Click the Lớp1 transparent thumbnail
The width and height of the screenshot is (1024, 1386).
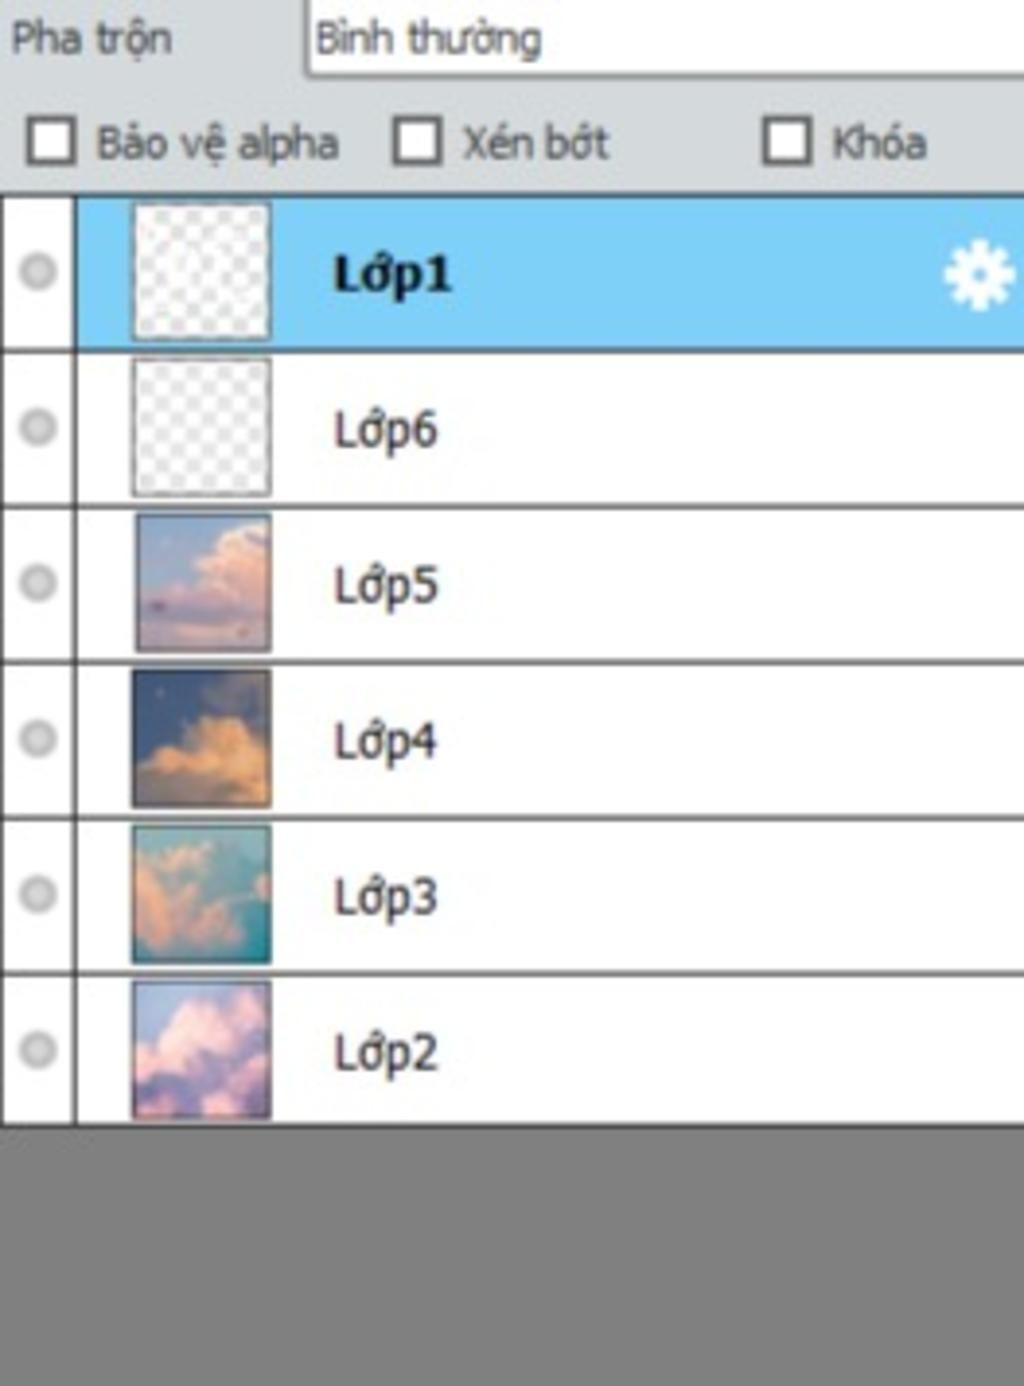point(201,272)
